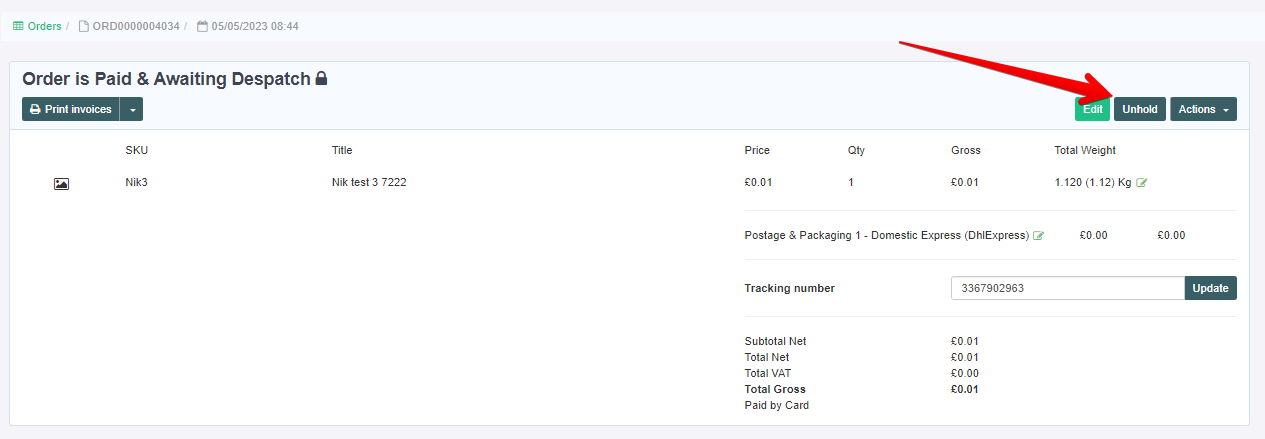Click the calendar icon beside order date
Image resolution: width=1265 pixels, height=439 pixels.
202,26
